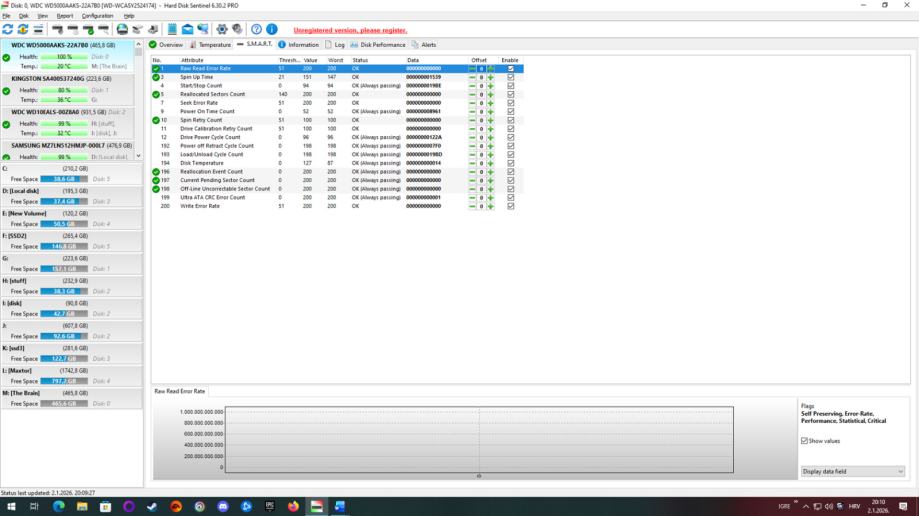Open Firefox from the taskbar
This screenshot has width=919, height=516.
click(x=293, y=506)
